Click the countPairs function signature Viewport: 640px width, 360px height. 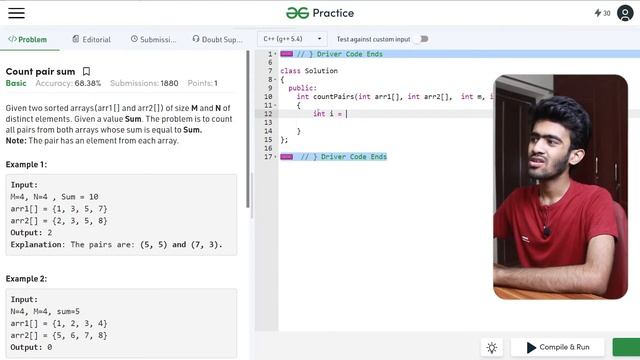click(x=394, y=97)
